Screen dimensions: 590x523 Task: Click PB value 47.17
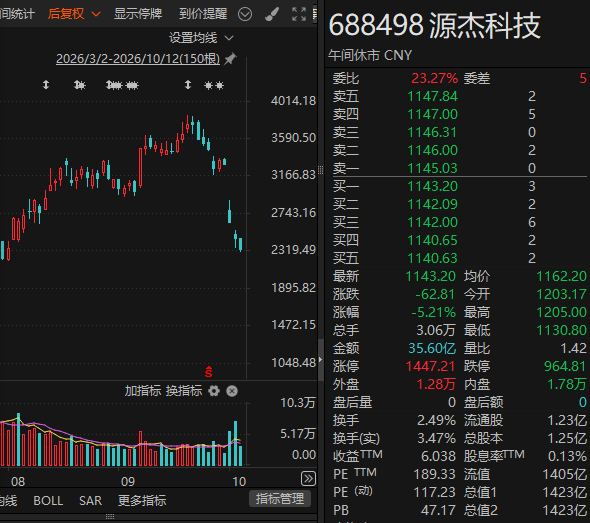point(438,511)
